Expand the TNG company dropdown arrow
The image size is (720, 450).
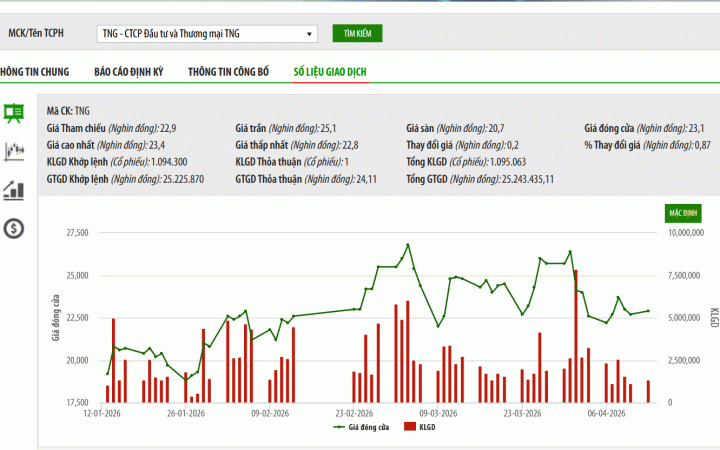(309, 34)
